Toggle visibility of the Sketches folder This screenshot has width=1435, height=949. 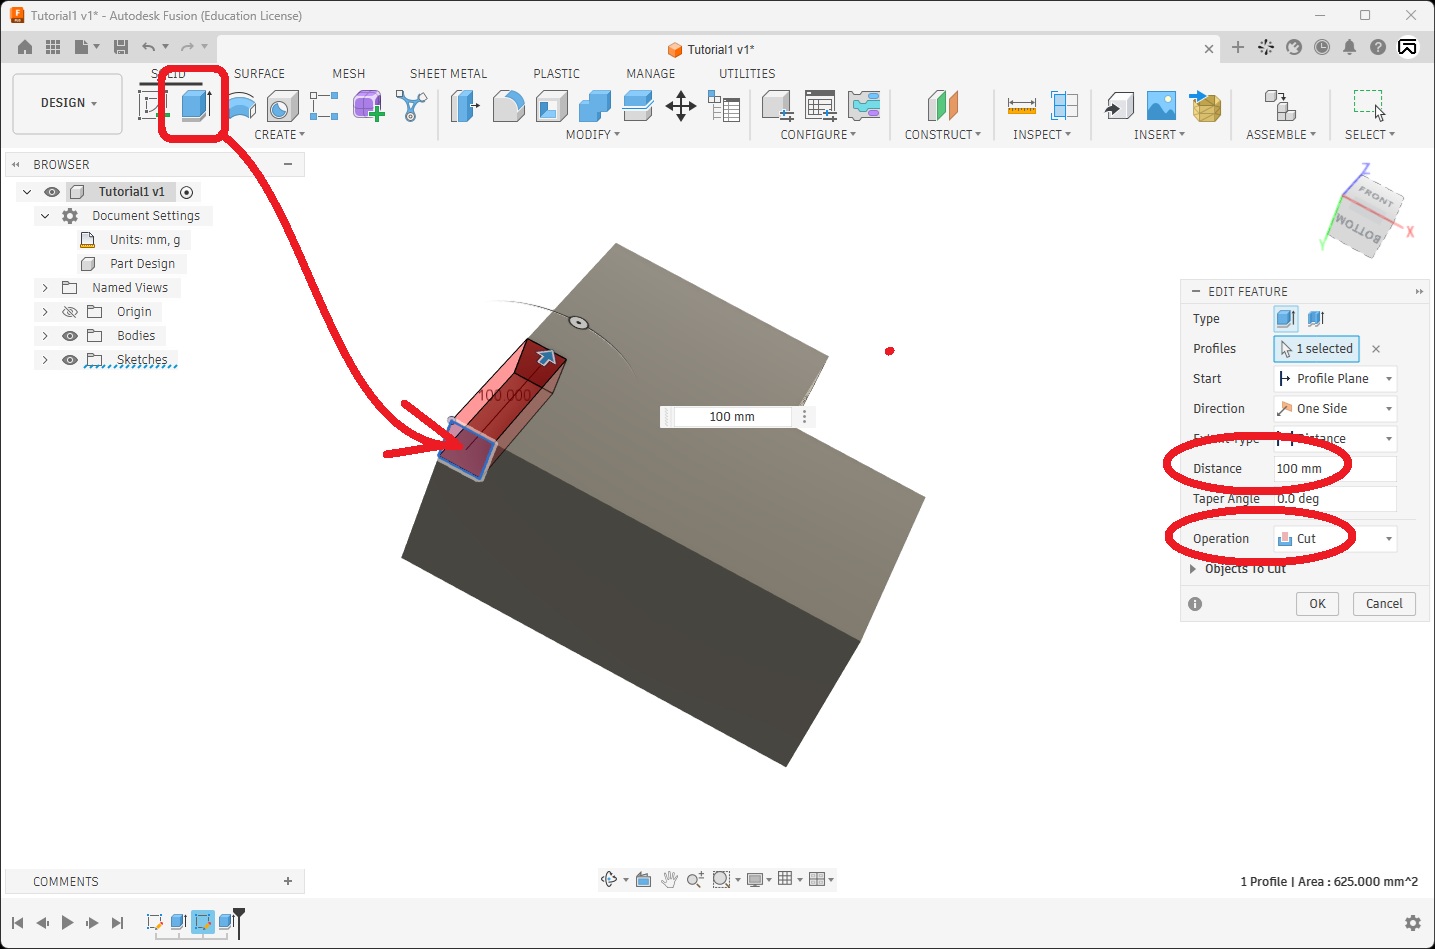pyautogui.click(x=70, y=360)
